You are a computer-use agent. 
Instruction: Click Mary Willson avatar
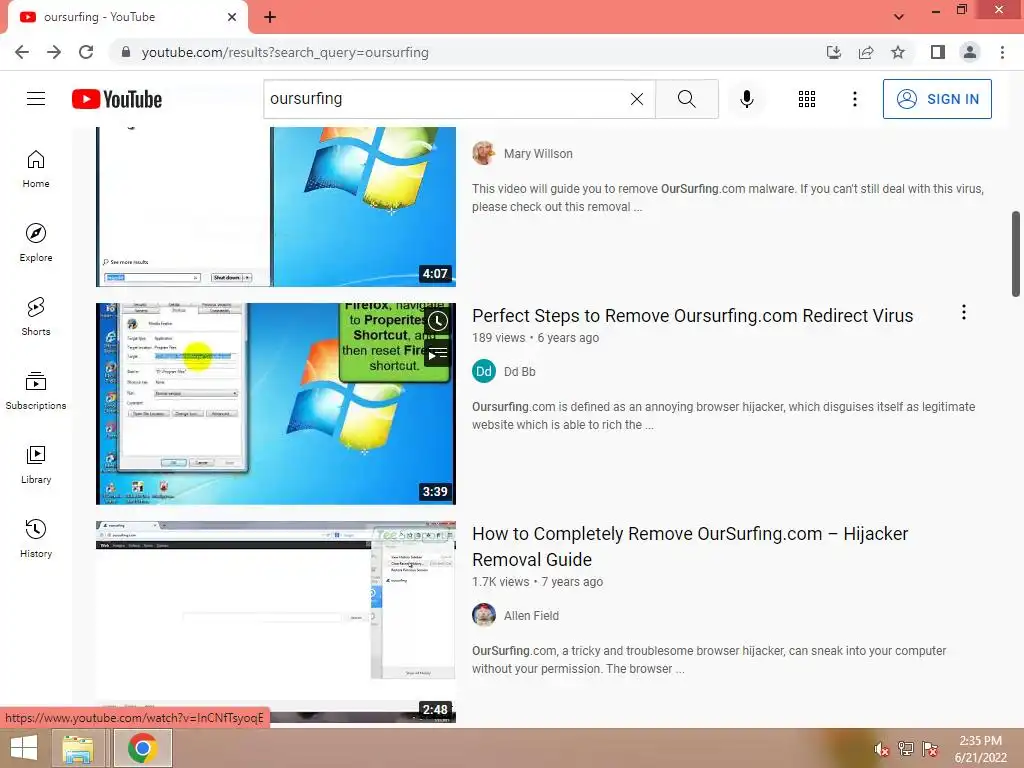tap(484, 153)
